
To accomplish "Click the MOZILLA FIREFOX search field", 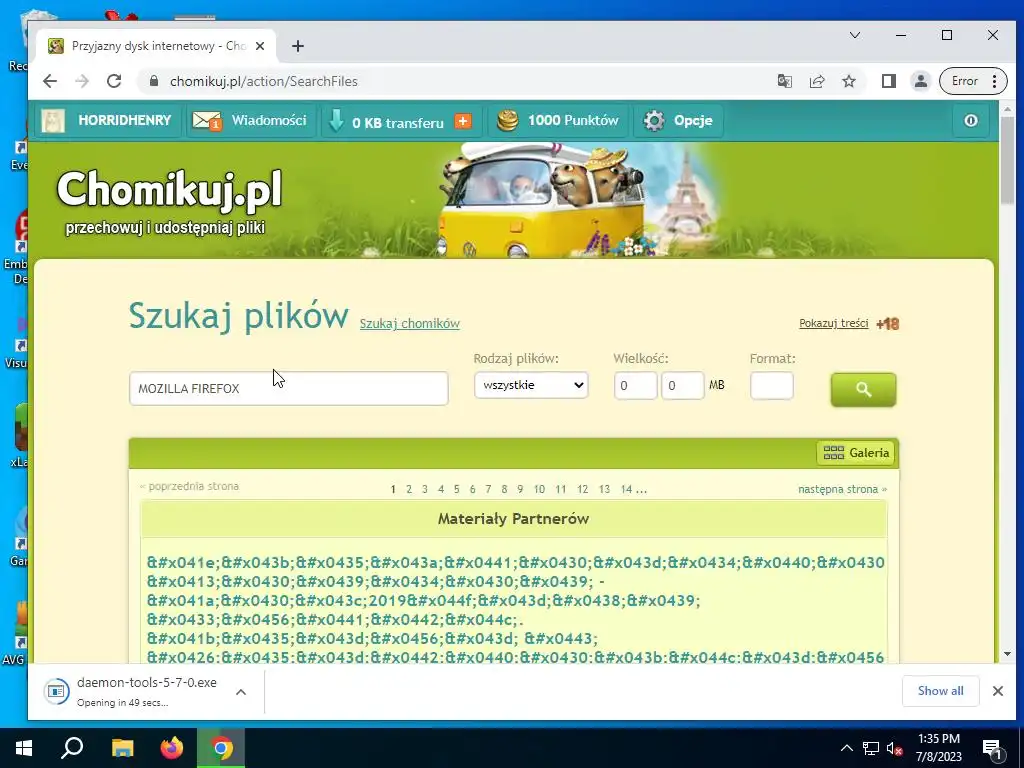I will [x=289, y=389].
